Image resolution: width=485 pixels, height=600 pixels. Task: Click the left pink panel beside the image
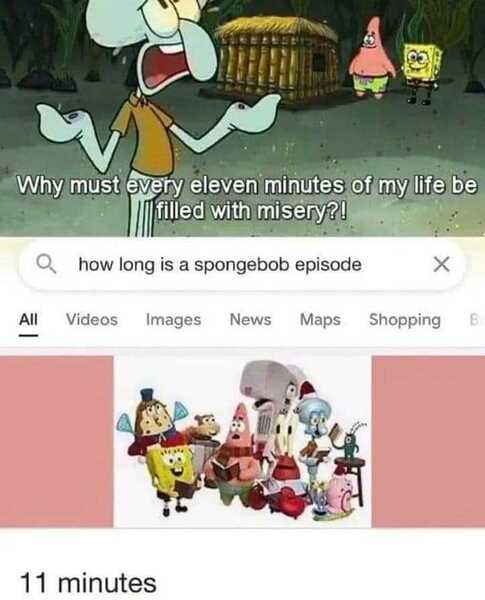(57, 442)
